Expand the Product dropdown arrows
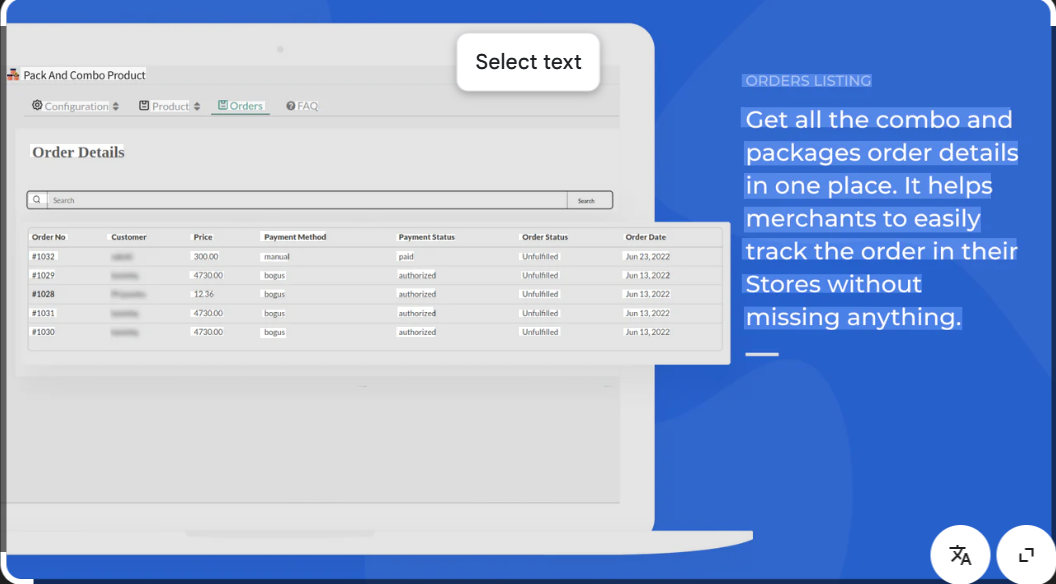This screenshot has height=584, width=1056. click(198, 105)
